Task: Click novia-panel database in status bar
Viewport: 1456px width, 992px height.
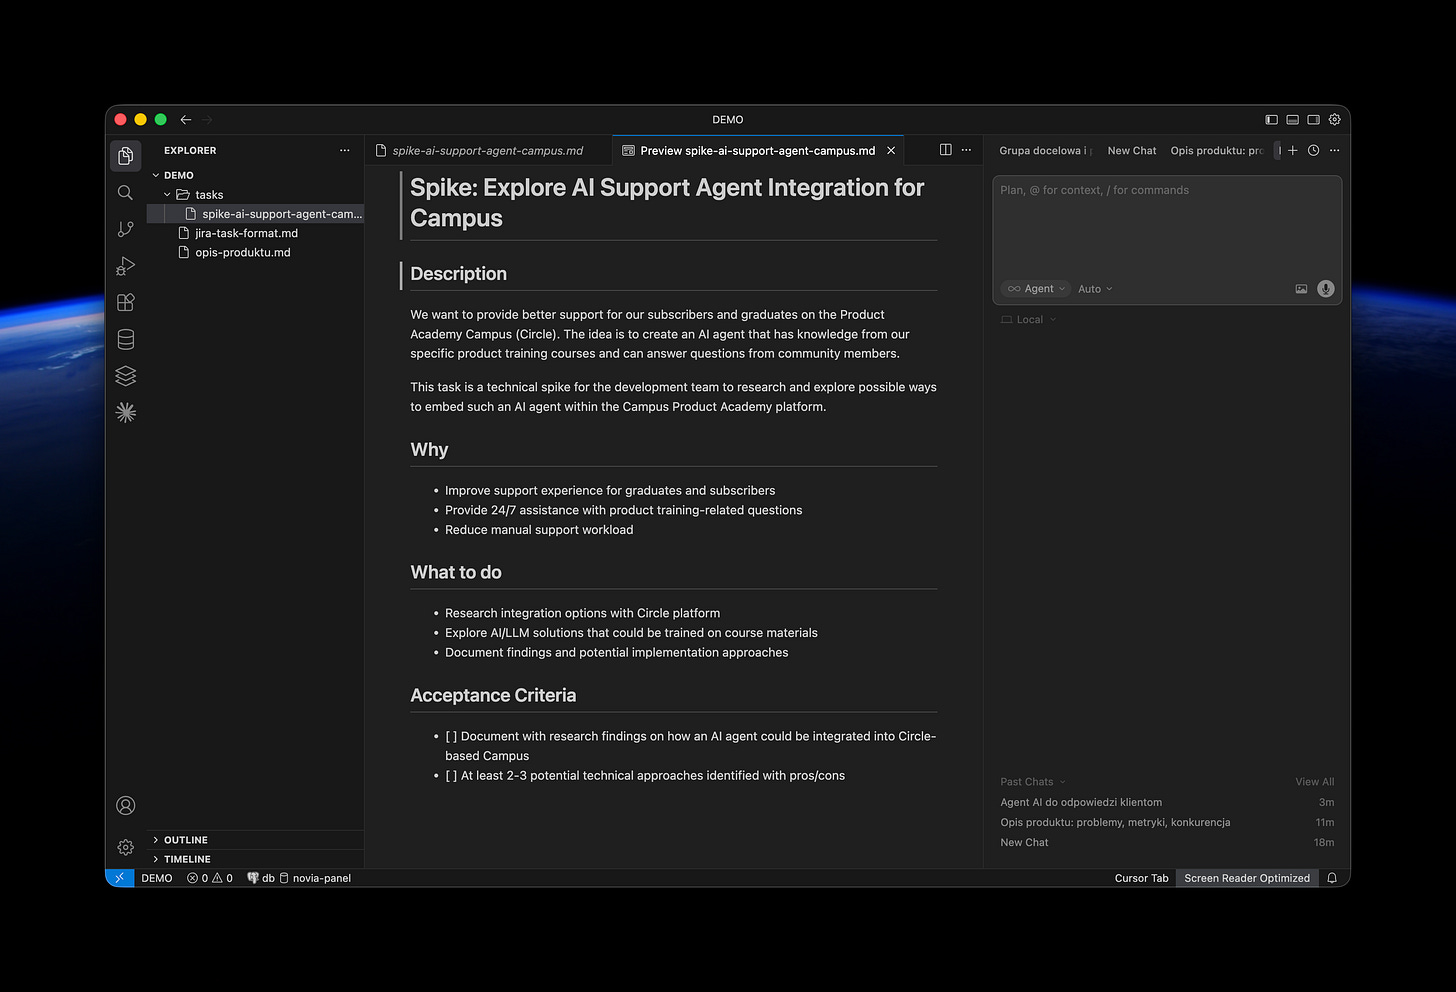Action: point(315,878)
